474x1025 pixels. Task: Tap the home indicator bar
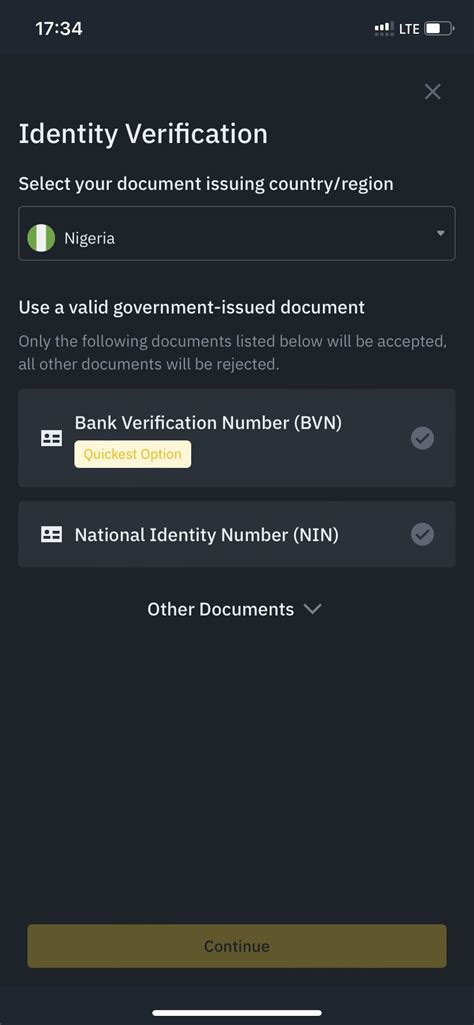point(237,1013)
